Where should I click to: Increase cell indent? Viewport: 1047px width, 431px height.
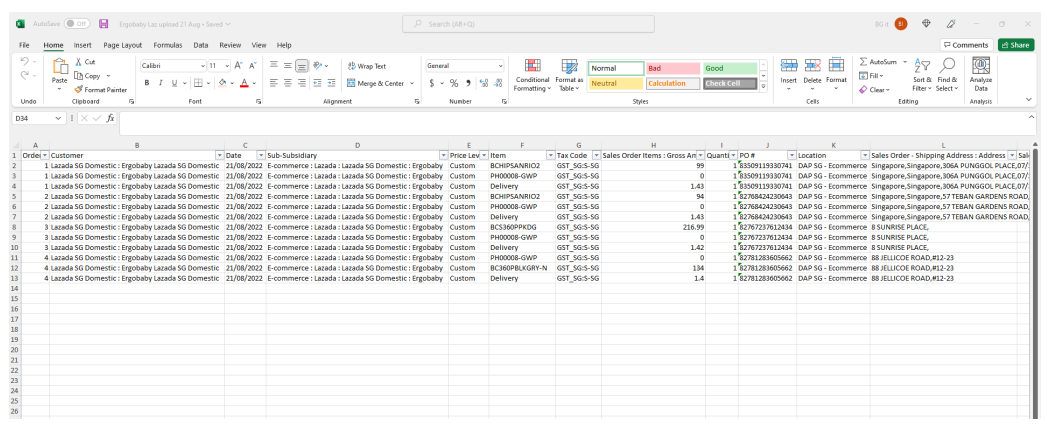click(331, 84)
